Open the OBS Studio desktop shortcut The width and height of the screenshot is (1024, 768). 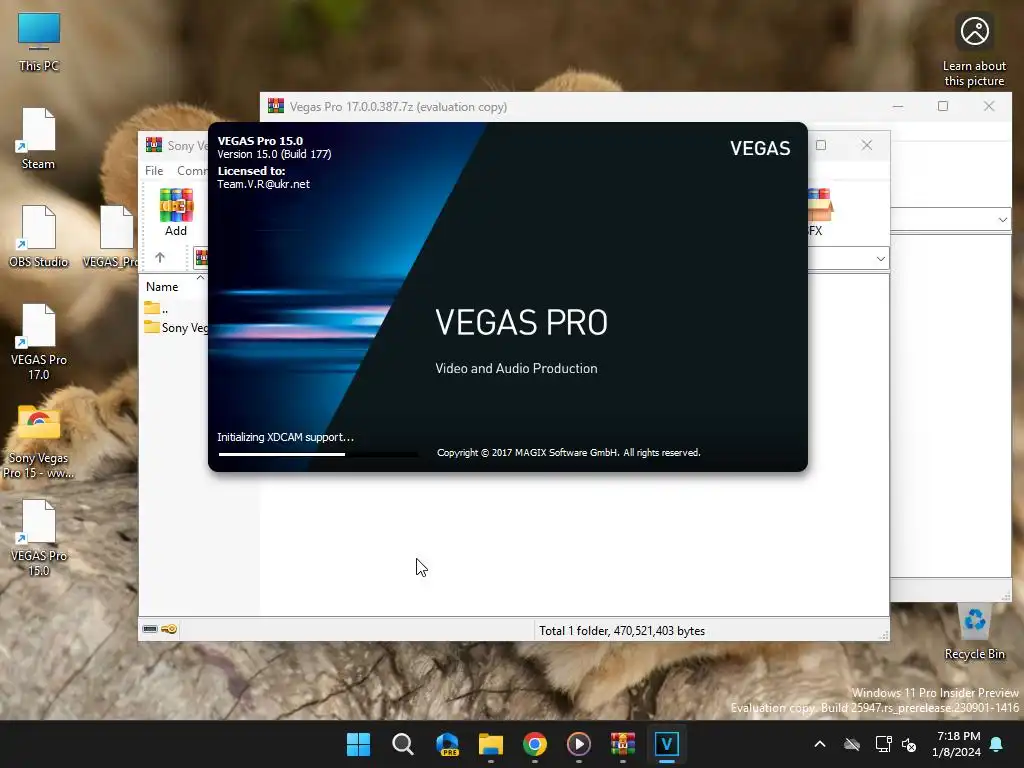[39, 236]
